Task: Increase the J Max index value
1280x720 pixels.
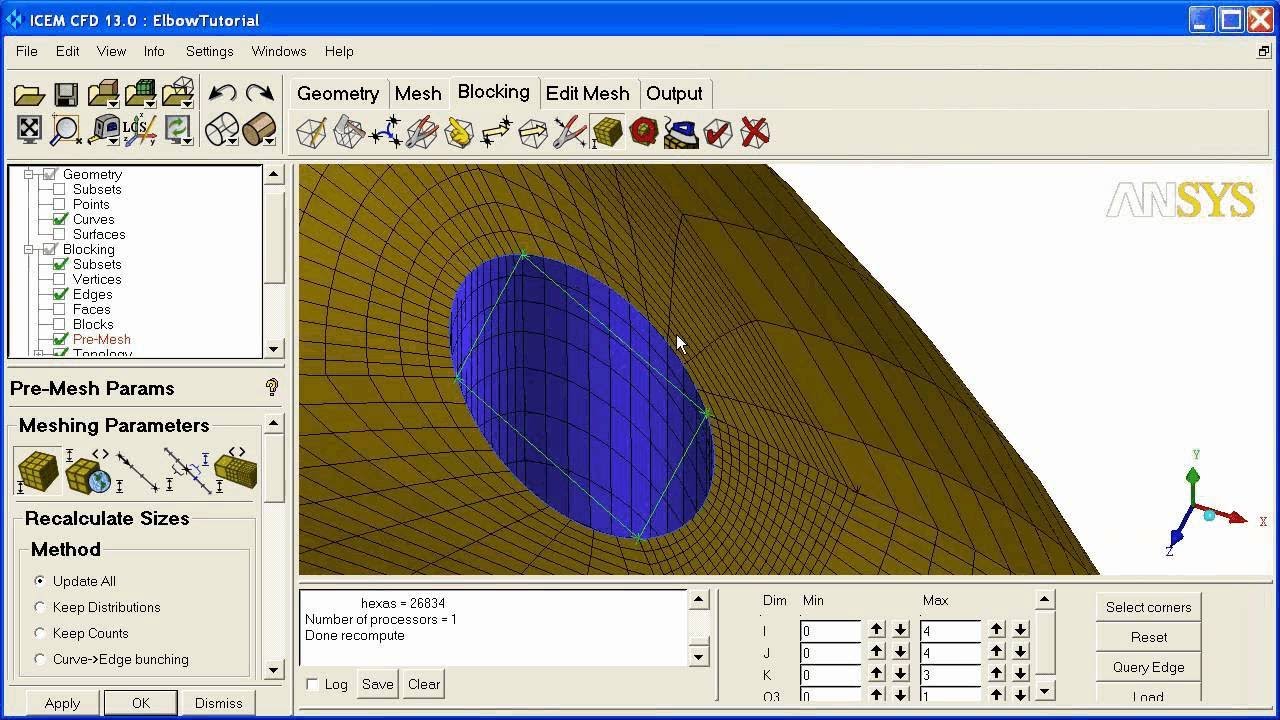Action: point(996,652)
